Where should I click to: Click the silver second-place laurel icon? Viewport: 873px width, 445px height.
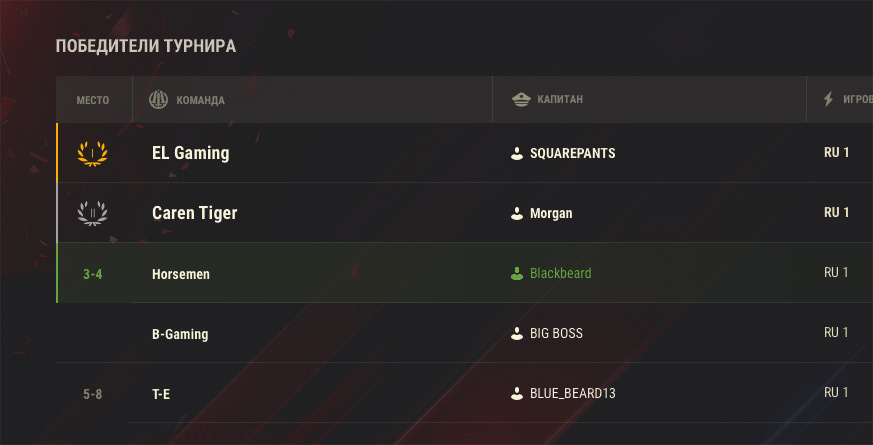(92, 213)
